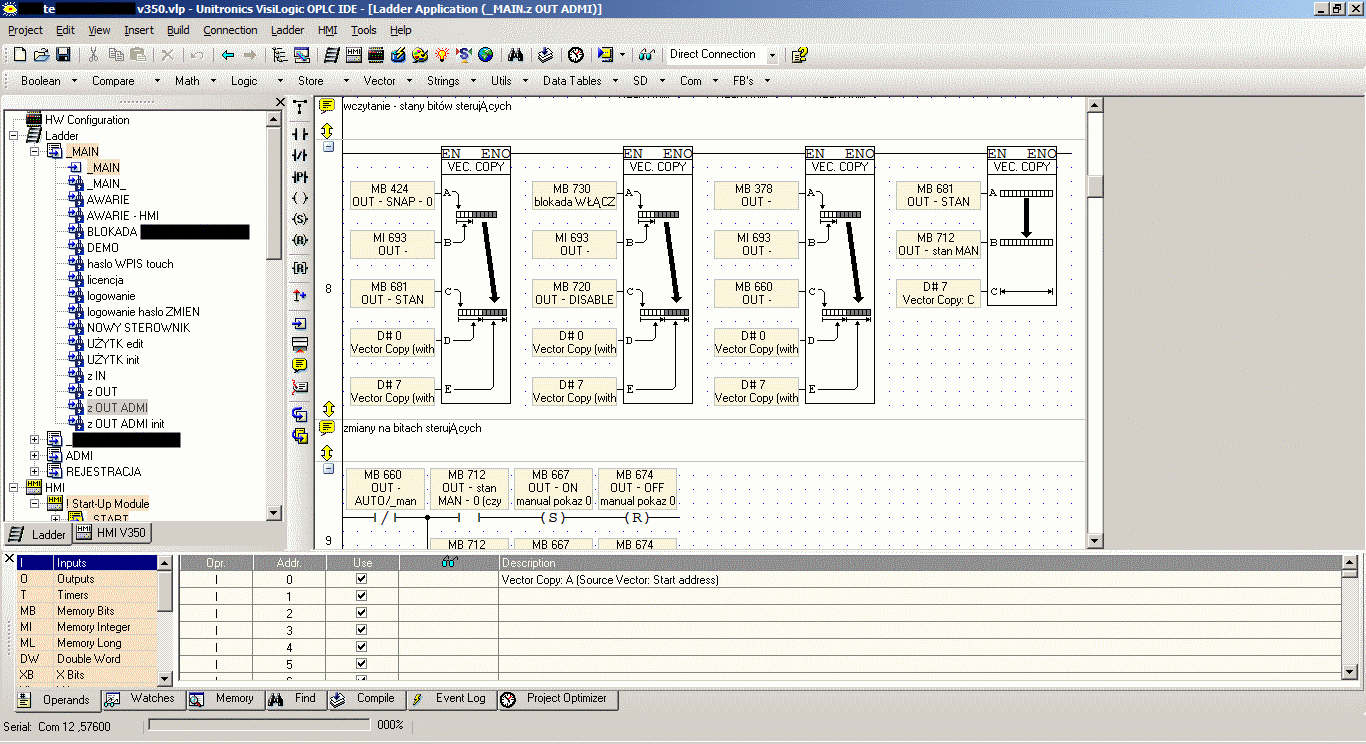Click ladder editor vertical scrollbar thumb
1366x744 pixels.
point(1095,186)
